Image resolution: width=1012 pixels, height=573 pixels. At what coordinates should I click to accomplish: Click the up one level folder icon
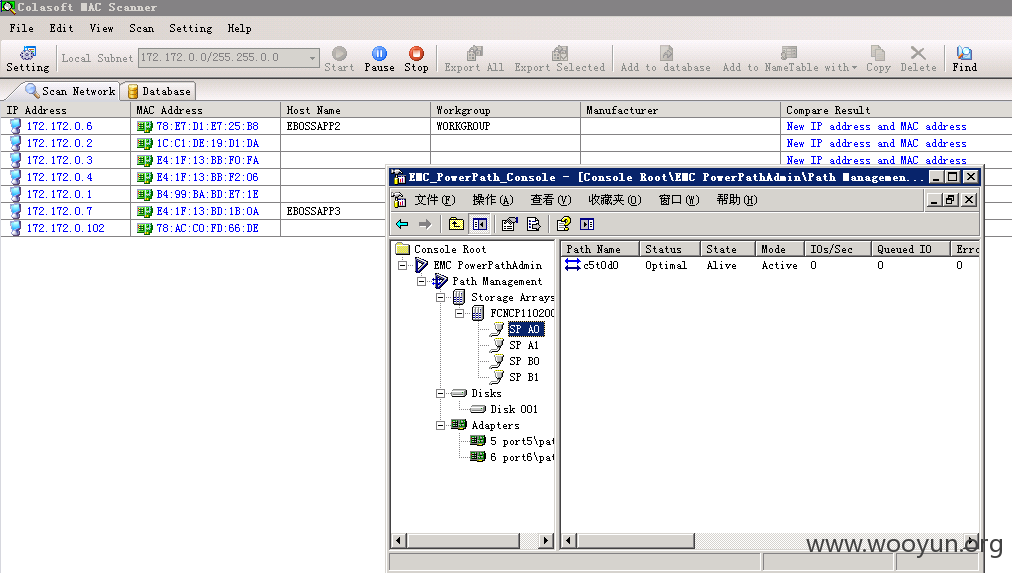456,224
